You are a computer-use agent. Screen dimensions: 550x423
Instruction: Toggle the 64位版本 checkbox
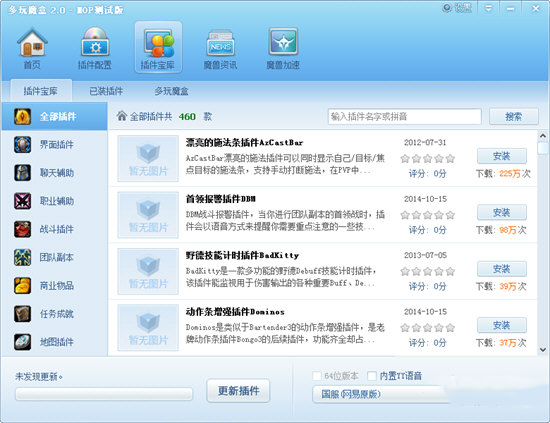[317, 376]
